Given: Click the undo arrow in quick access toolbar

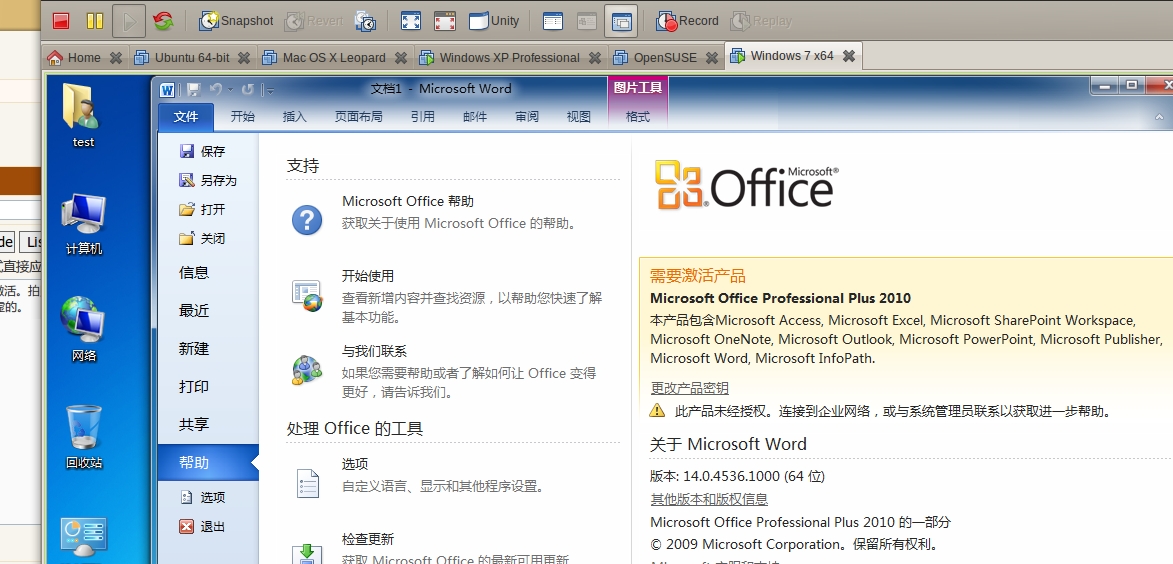Looking at the screenshot, I should (x=215, y=90).
